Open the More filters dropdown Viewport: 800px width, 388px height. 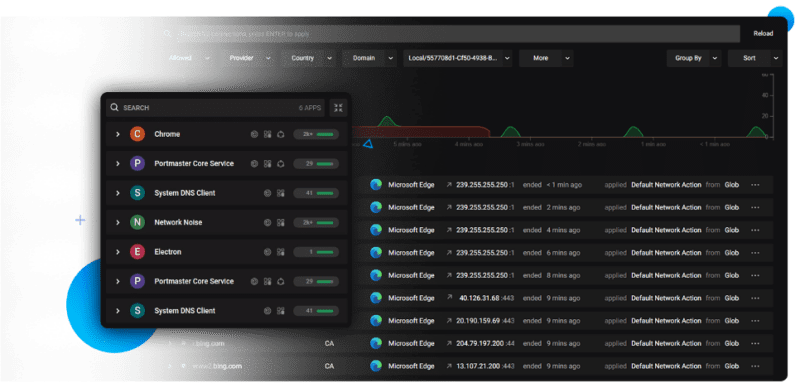(546, 58)
